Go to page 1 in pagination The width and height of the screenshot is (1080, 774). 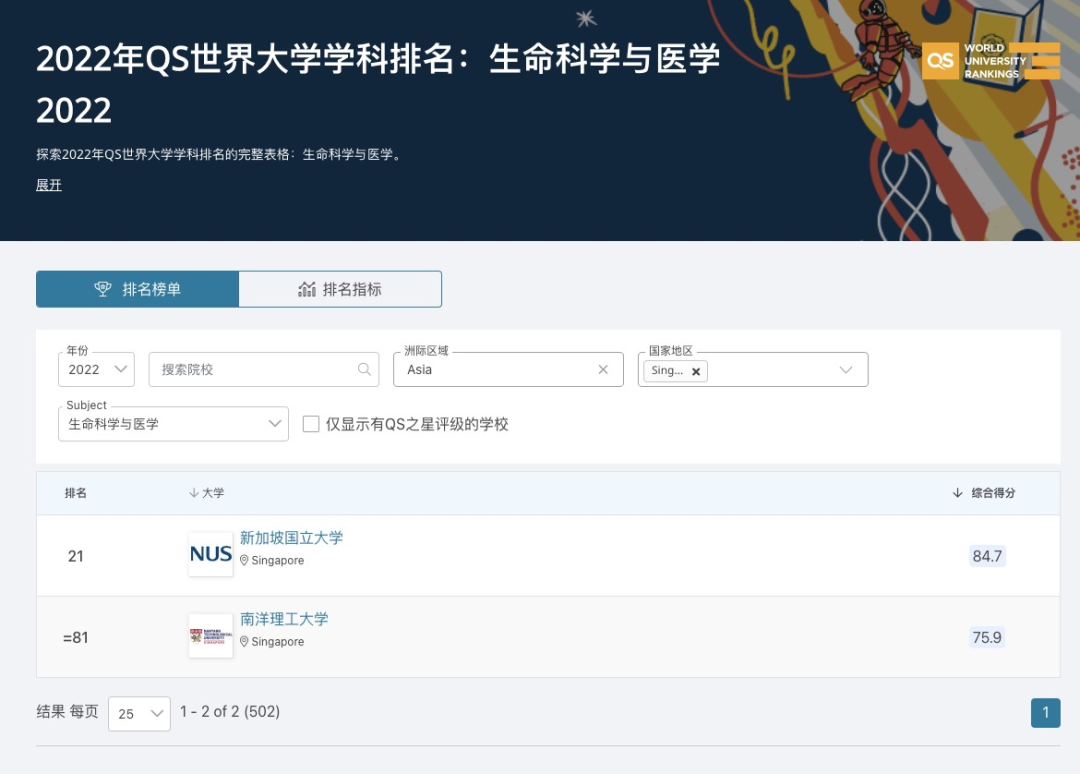(x=1046, y=713)
